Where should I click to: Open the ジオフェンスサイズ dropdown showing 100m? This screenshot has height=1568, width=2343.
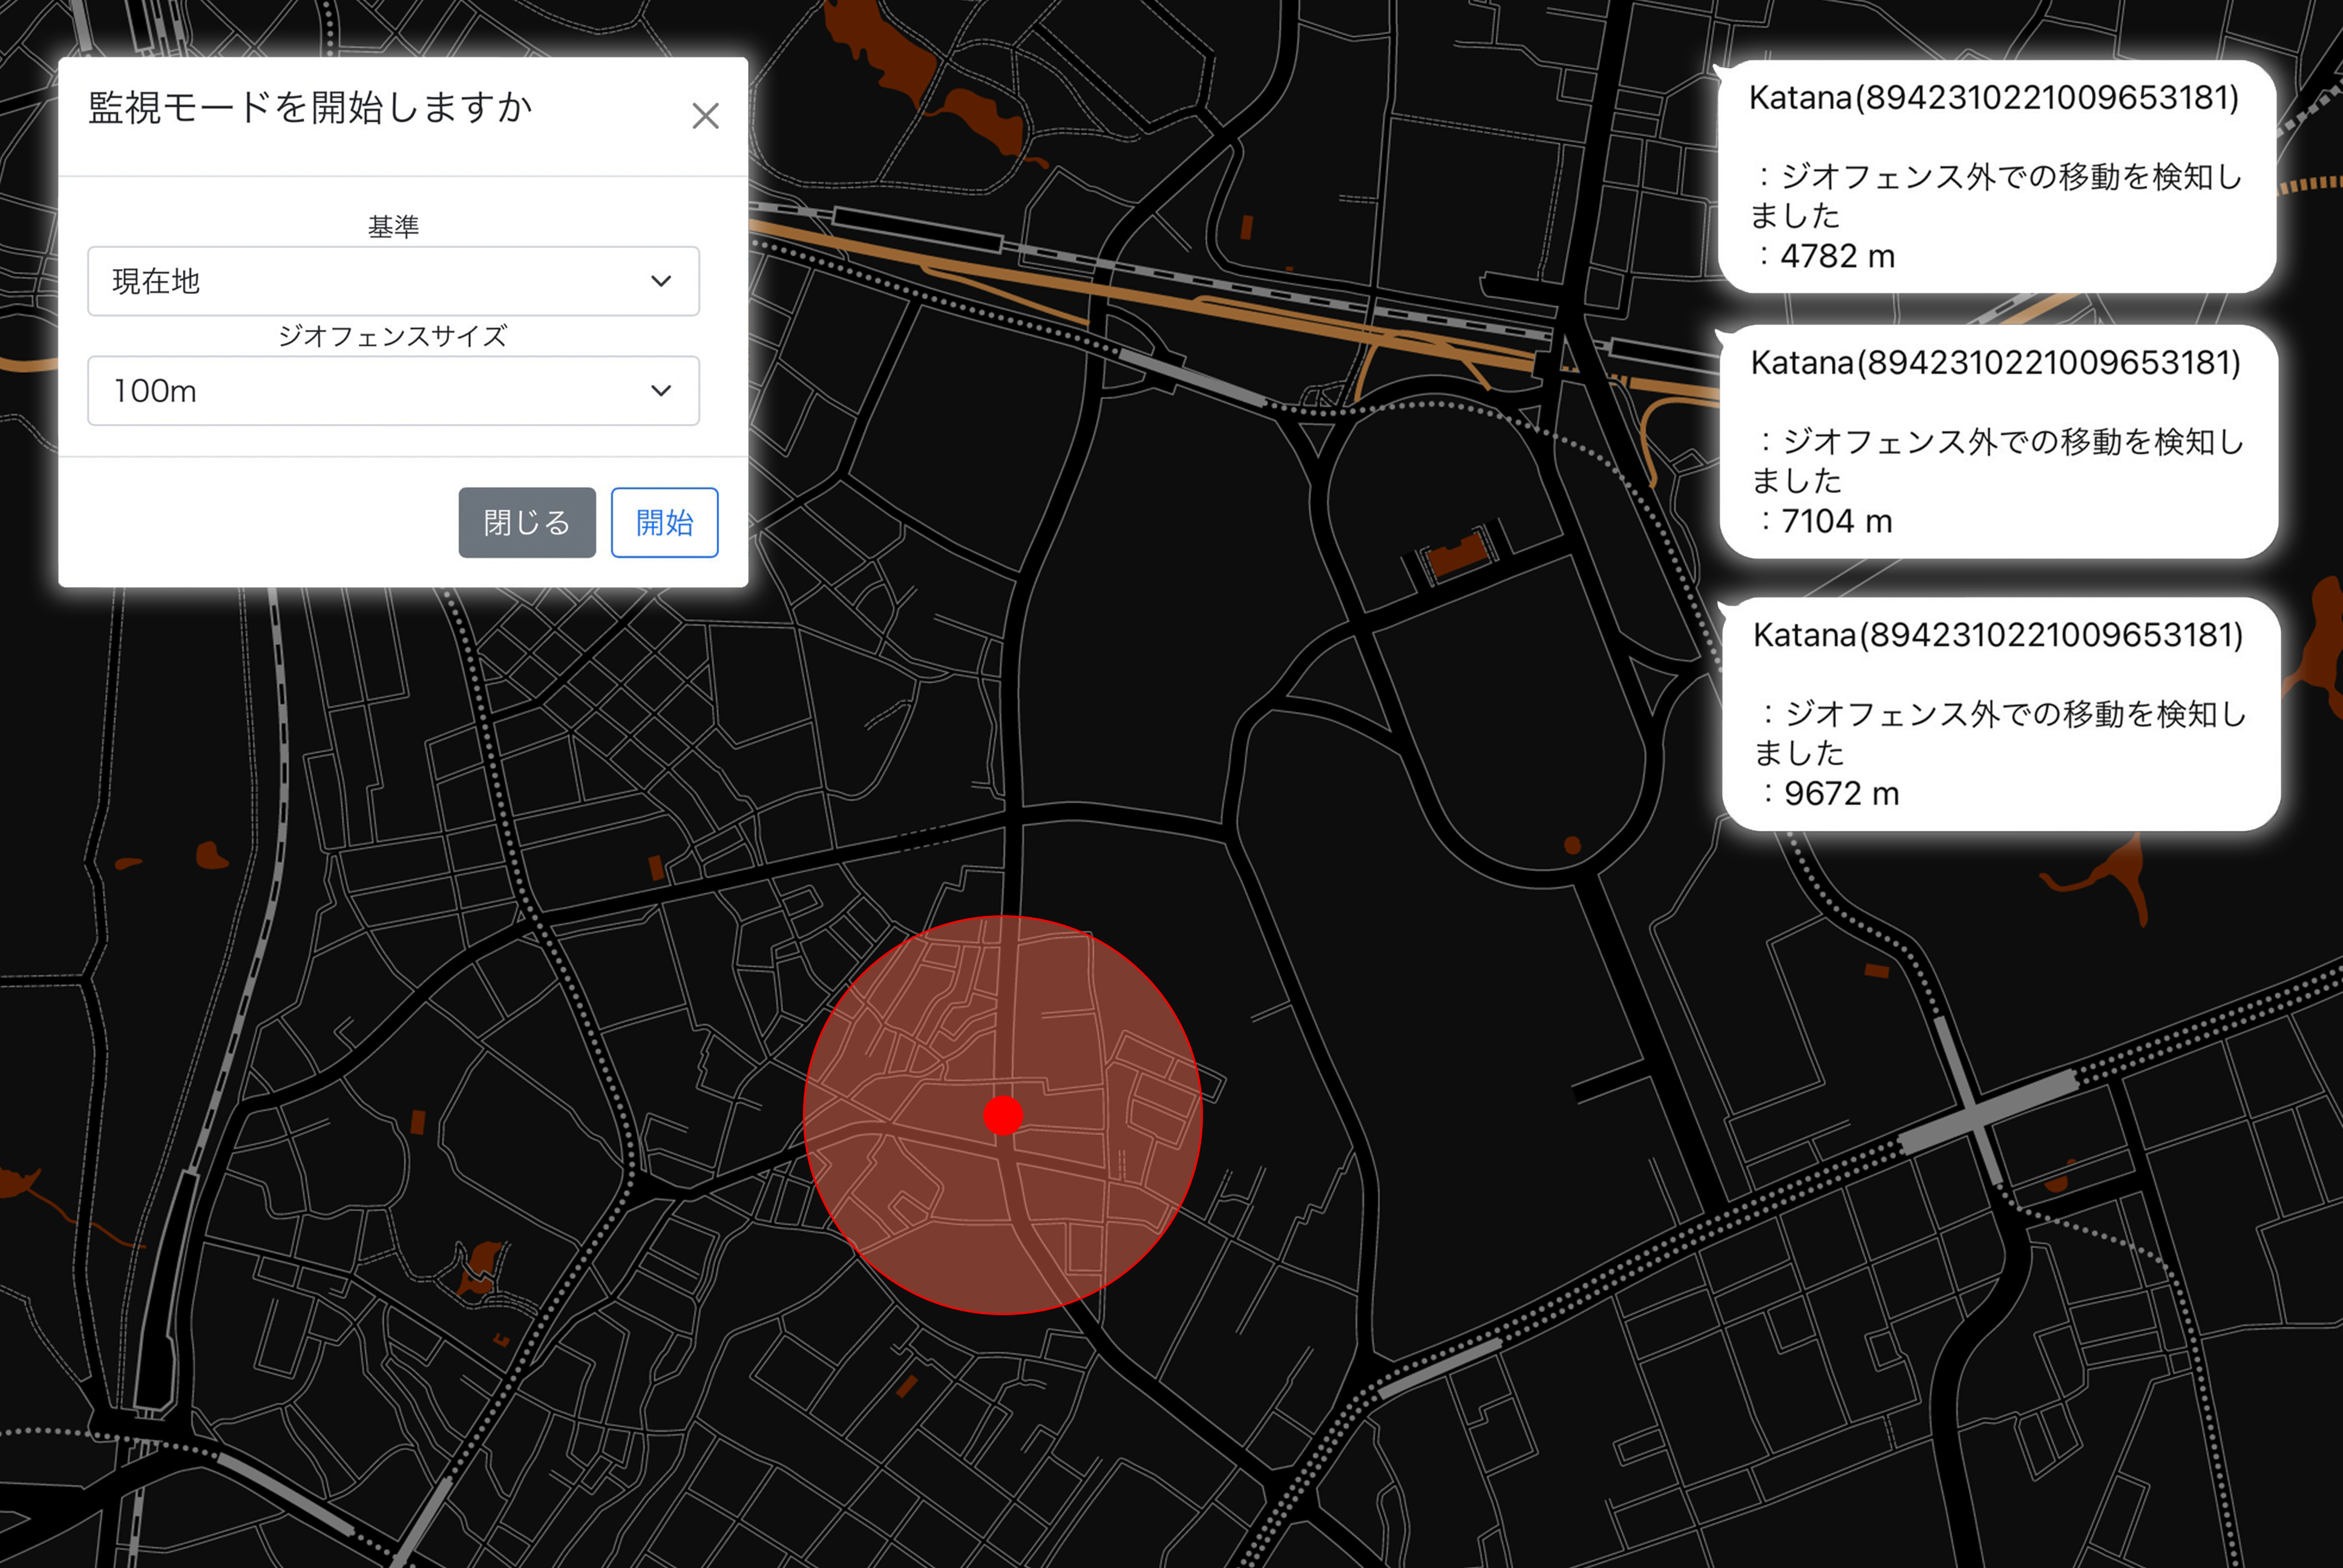(x=393, y=390)
